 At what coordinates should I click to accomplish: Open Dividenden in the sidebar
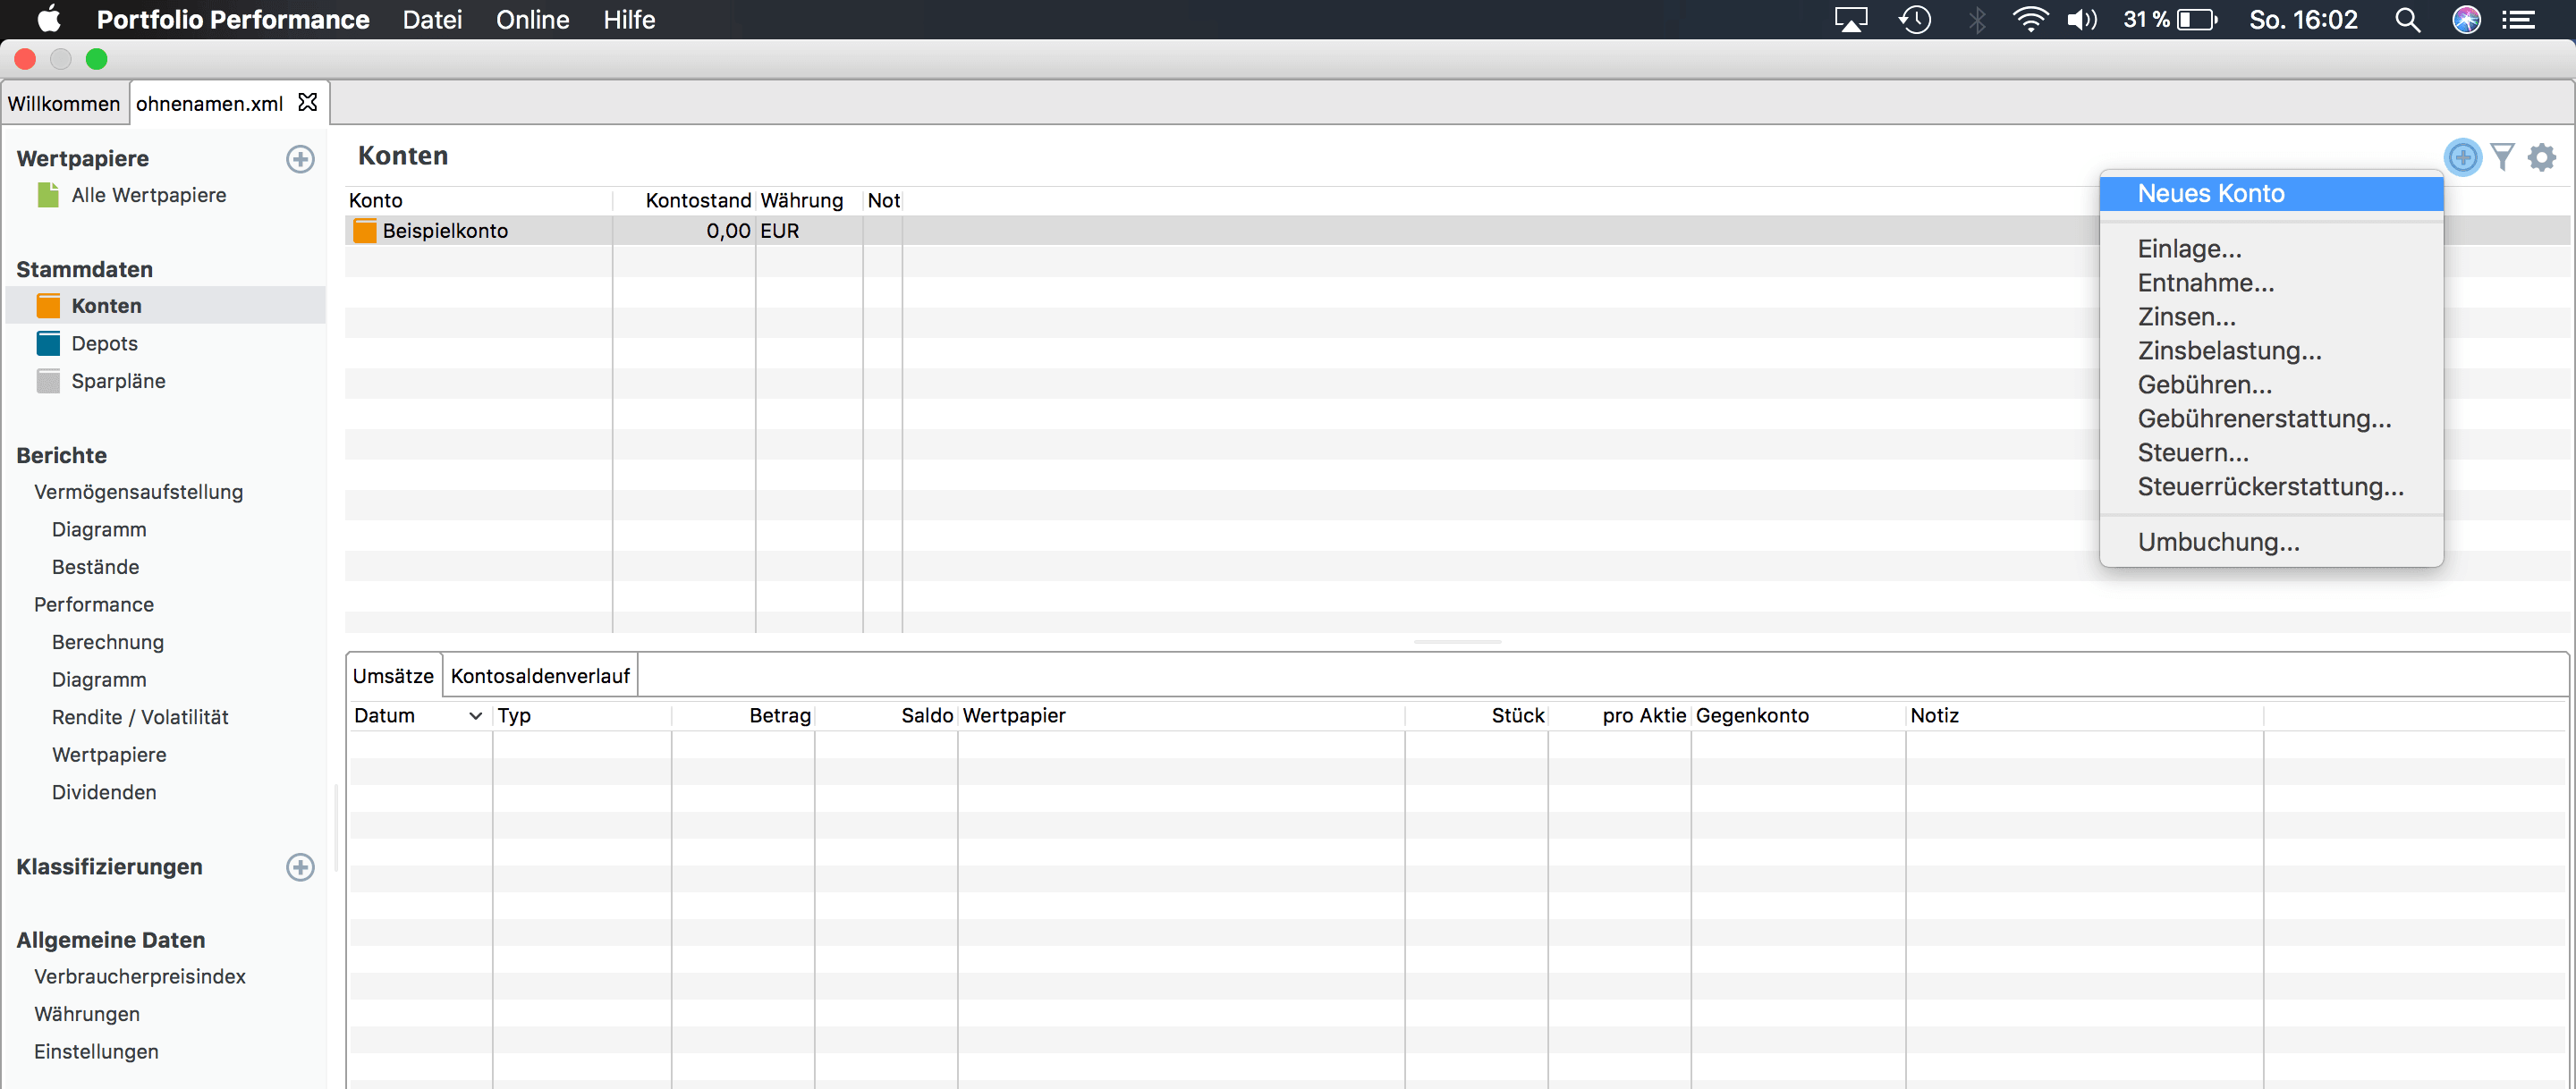104,791
